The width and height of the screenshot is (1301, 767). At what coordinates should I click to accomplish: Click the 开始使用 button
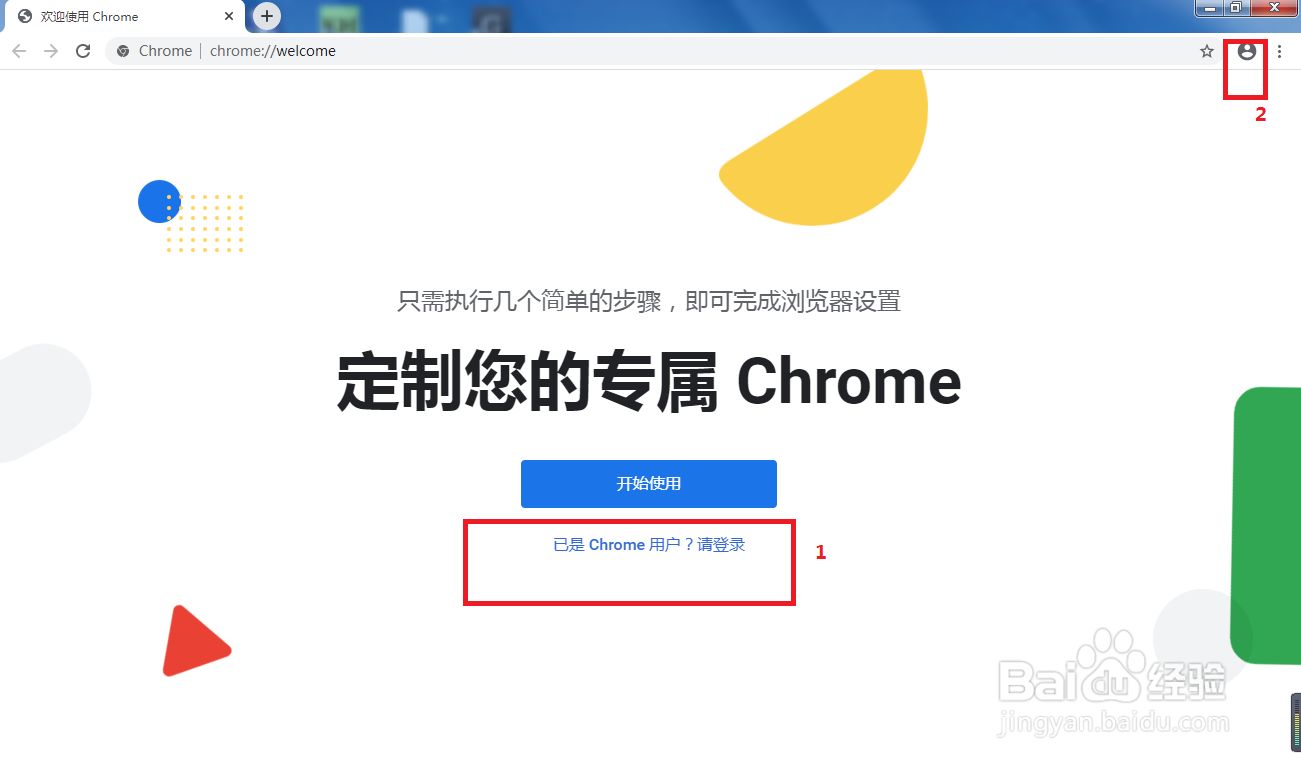[x=648, y=484]
